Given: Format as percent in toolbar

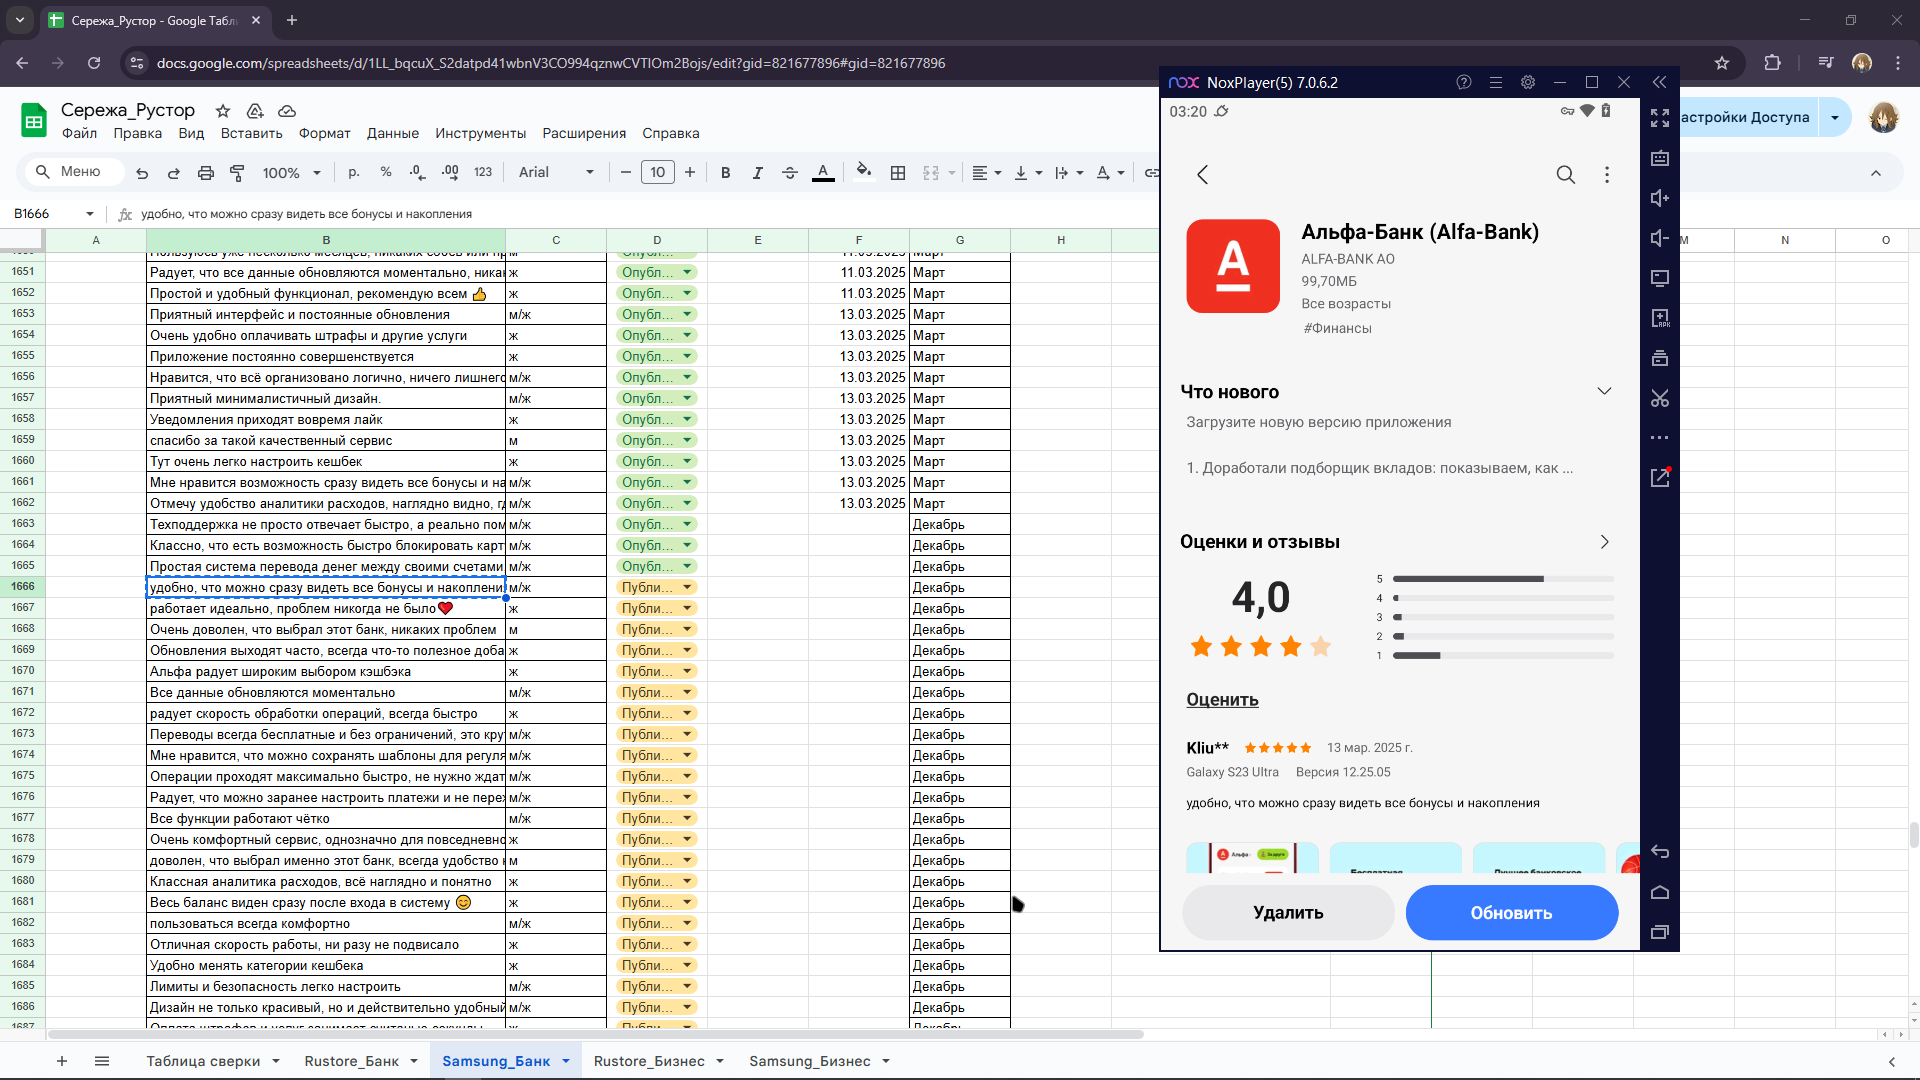Looking at the screenshot, I should [386, 172].
